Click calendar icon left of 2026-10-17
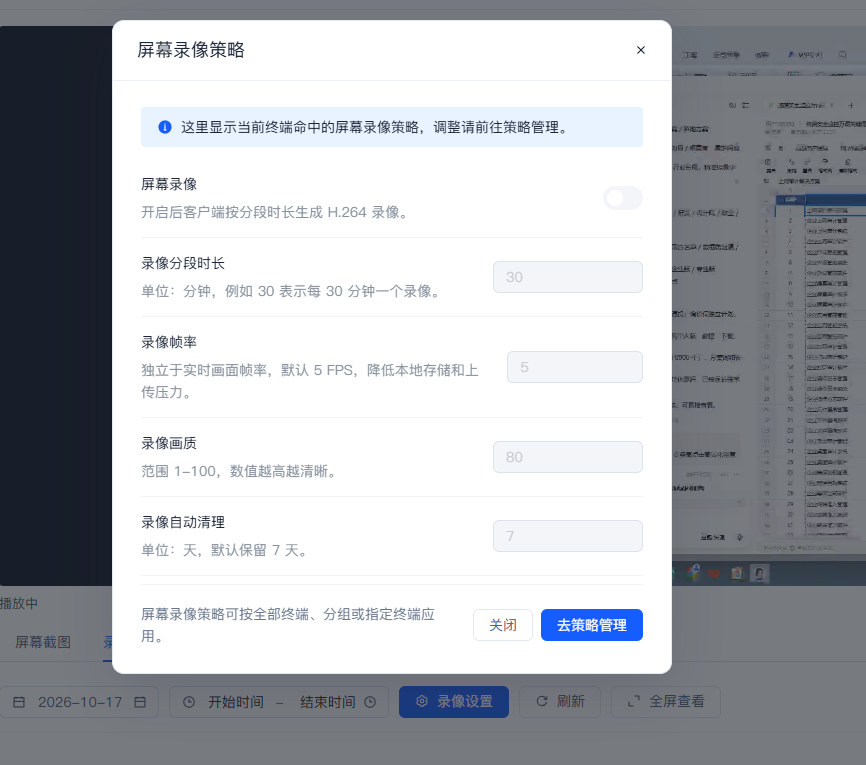The image size is (866, 765). (19, 702)
